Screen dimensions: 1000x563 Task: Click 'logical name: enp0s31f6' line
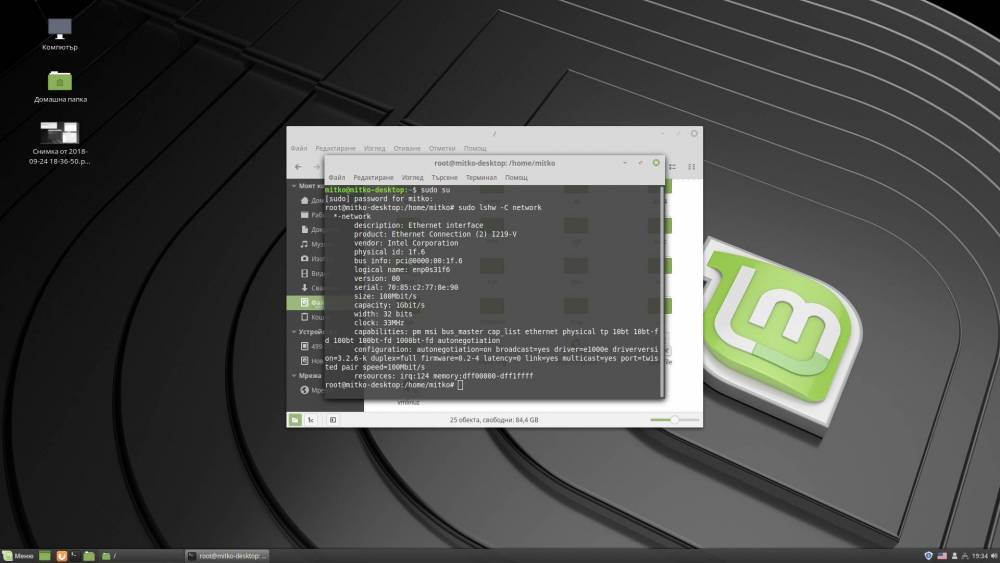402,270
